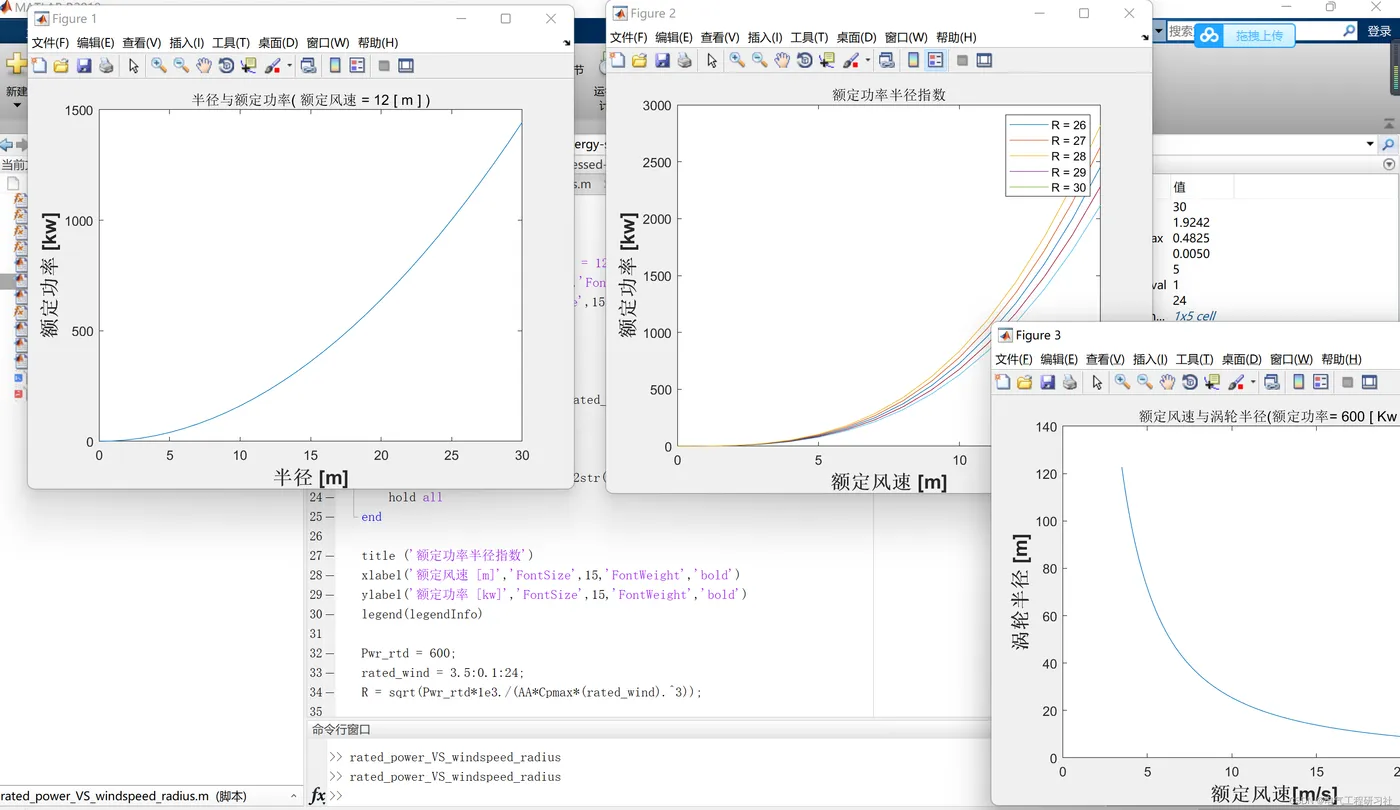The image size is (1400, 810).
Task: Open 窗口(W) menu in Figure 3
Action: click(1291, 359)
